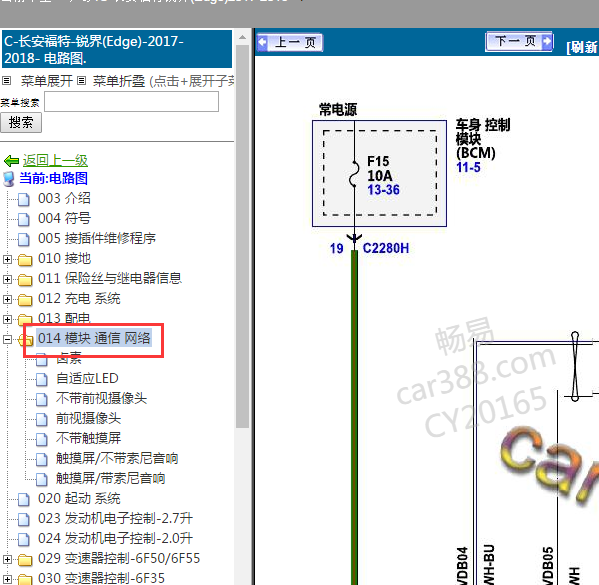Viewport: 599px width, 585px height.
Task: Expand the 012 充电 系统 node
Action: pos(7,299)
